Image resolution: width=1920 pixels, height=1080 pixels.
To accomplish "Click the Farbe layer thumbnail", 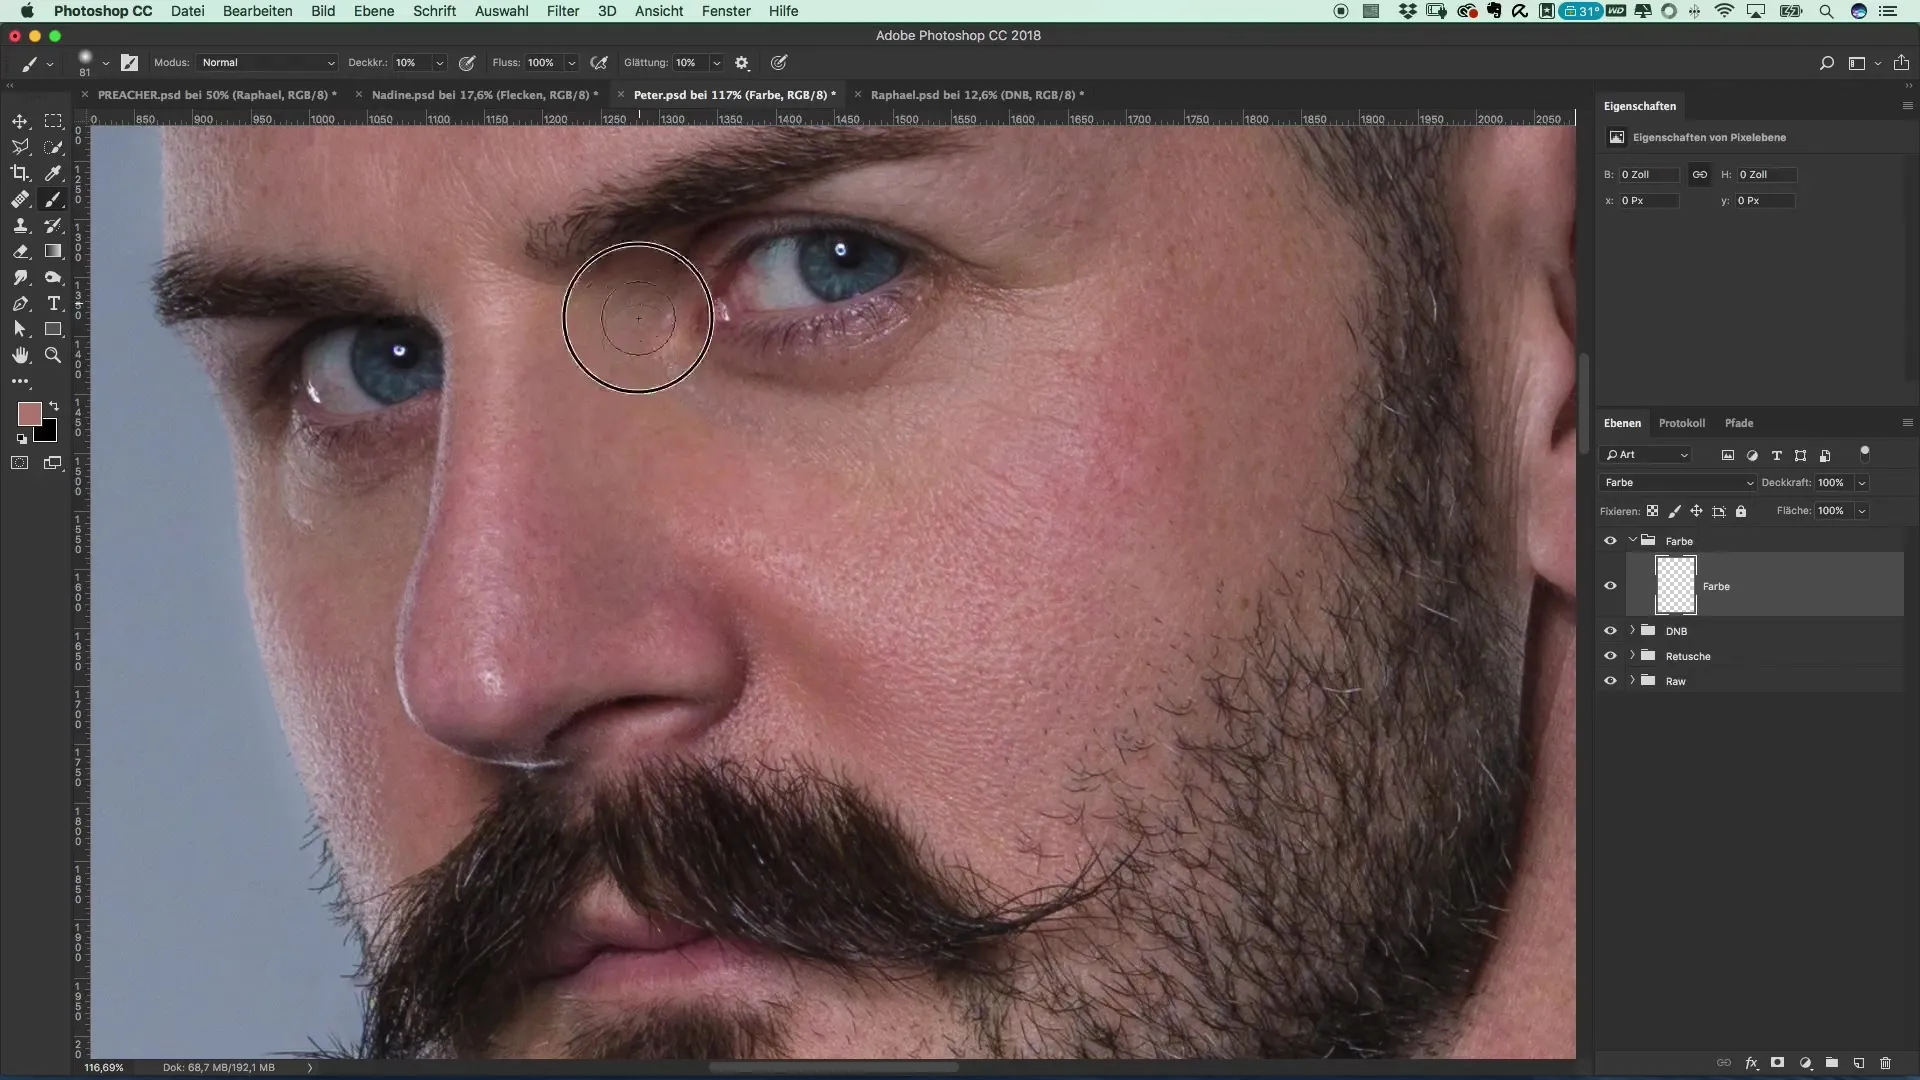I will 1675,586.
